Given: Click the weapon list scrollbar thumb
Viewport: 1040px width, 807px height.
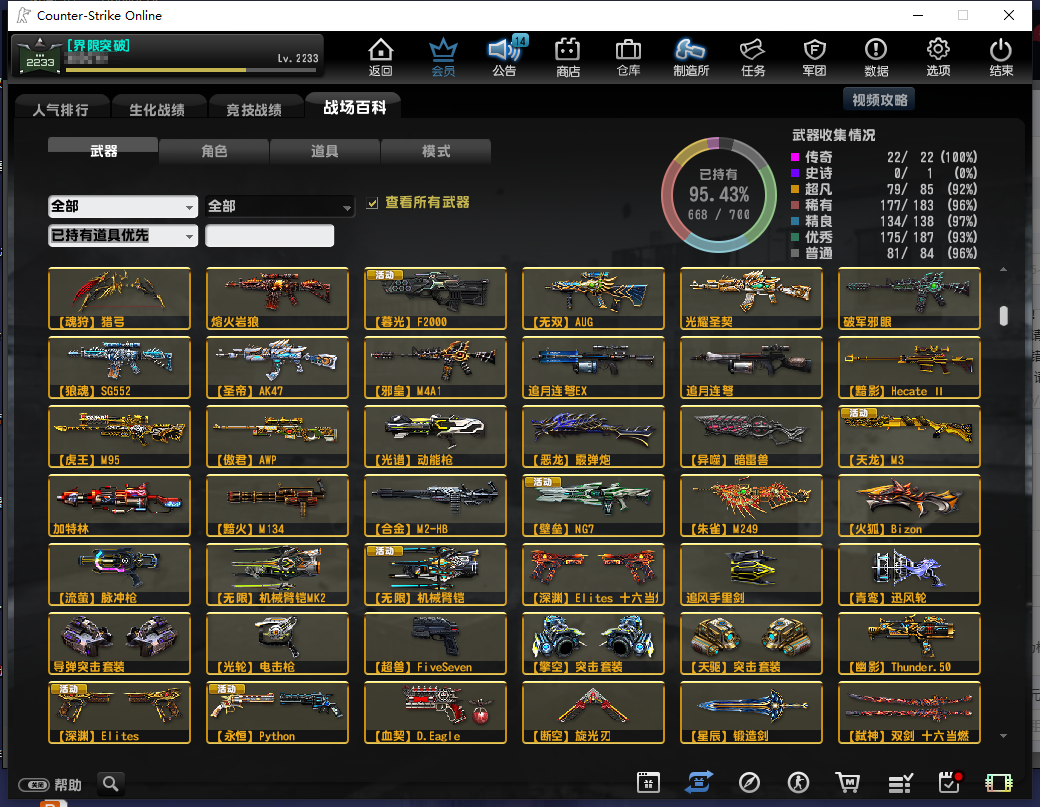Looking at the screenshot, I should (x=1004, y=316).
